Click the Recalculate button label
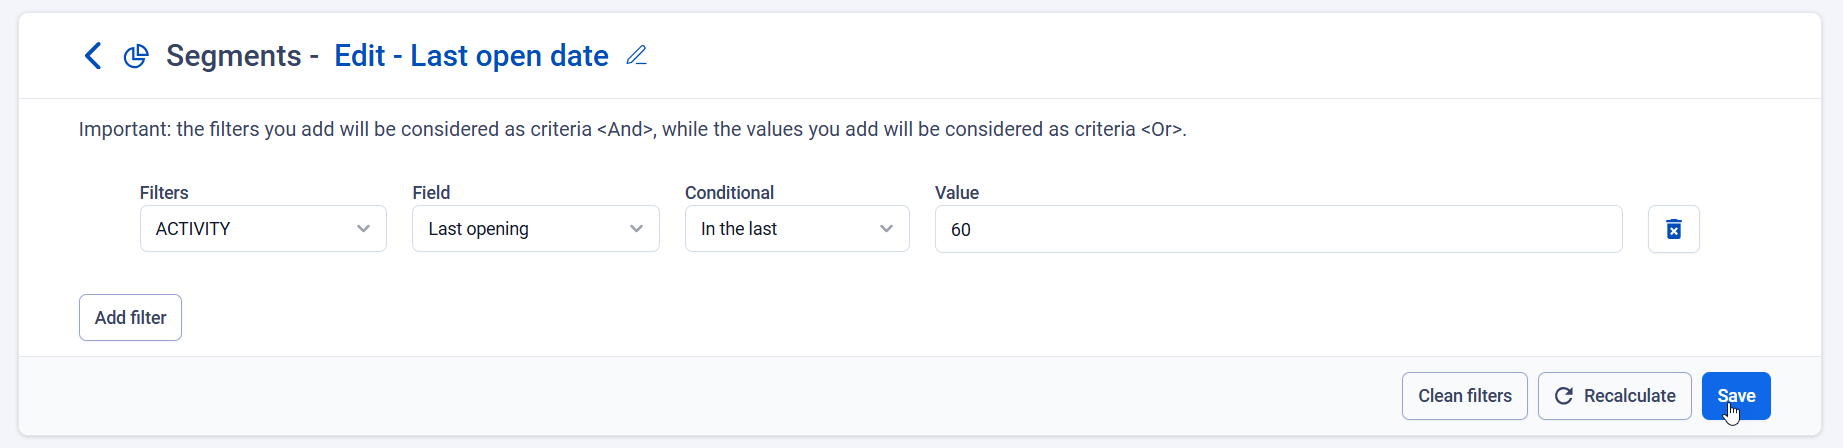Screen dimensions: 1843x448 pyautogui.click(x=1629, y=396)
